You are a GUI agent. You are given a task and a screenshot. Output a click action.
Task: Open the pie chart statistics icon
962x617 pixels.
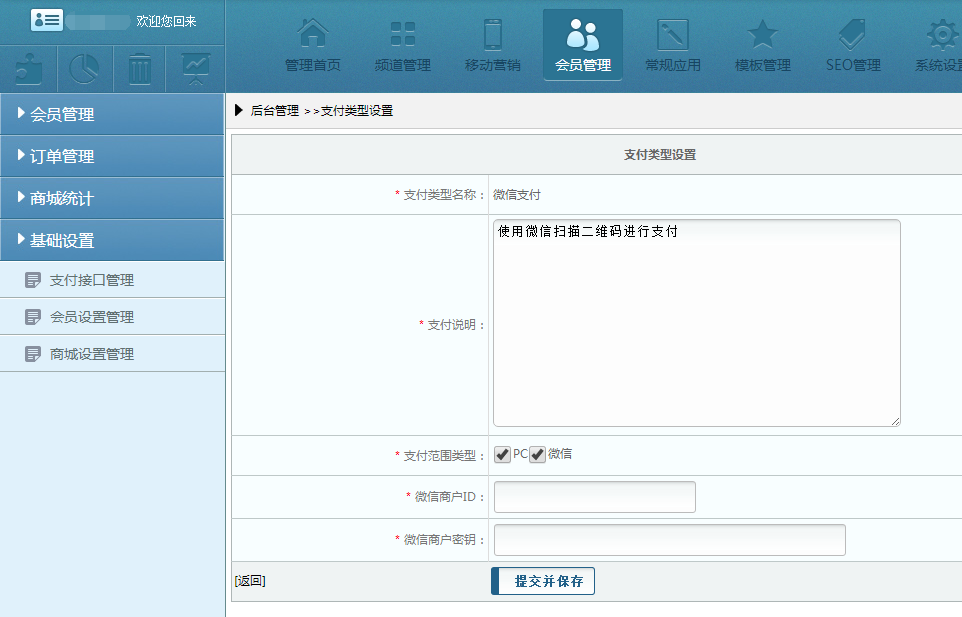[84, 69]
